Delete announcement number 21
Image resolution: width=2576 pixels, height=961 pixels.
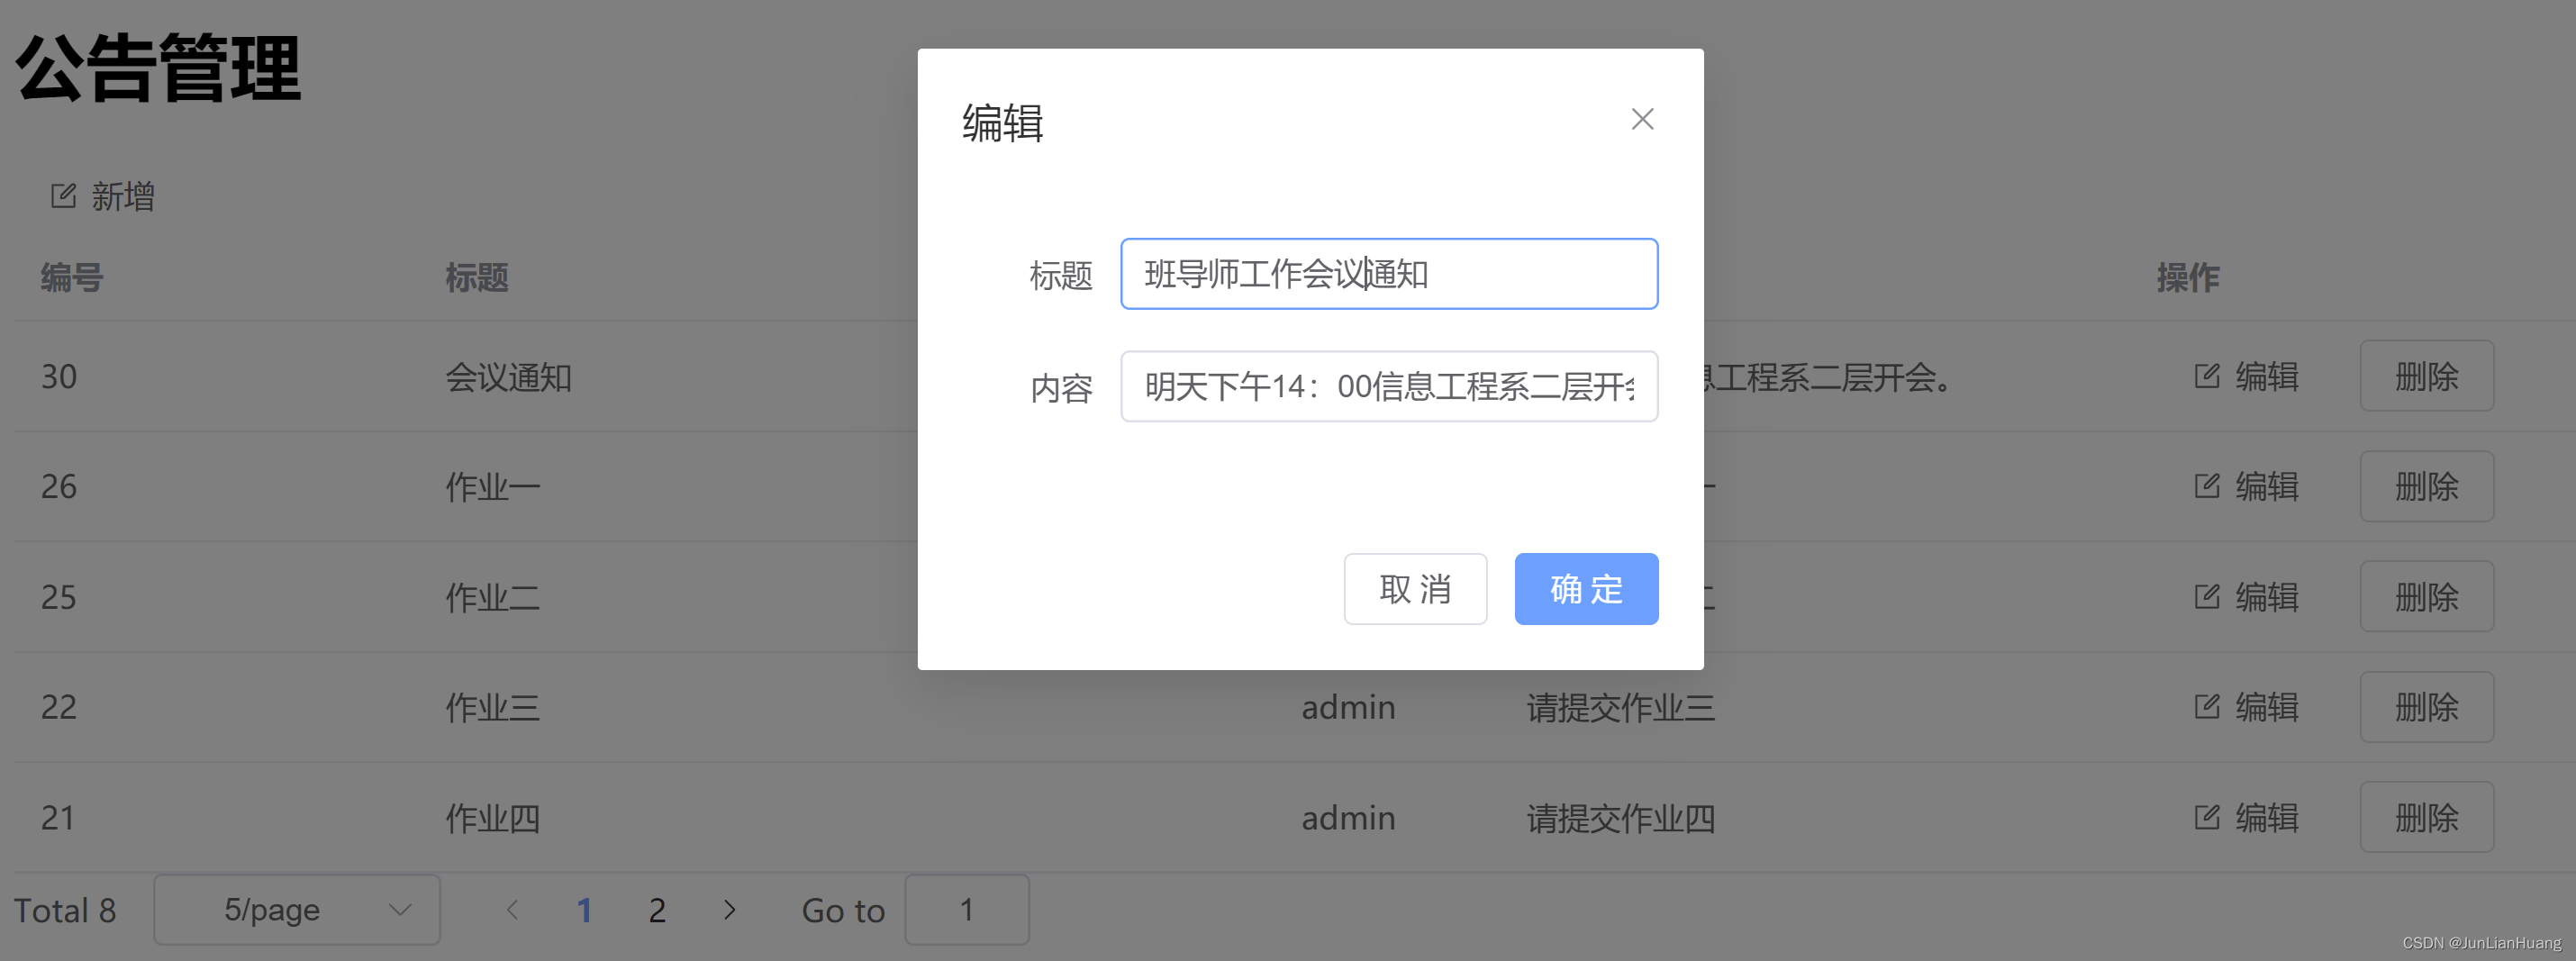[x=2426, y=817]
